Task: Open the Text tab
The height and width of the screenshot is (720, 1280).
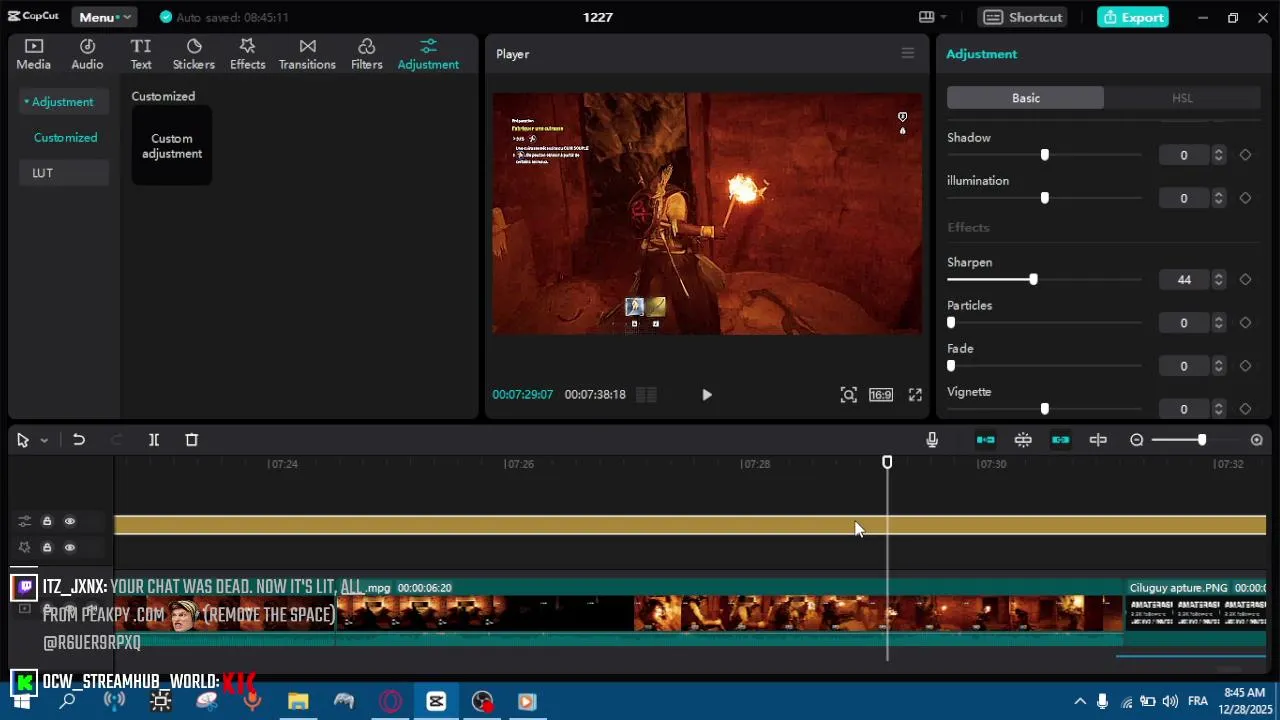Action: coord(141,54)
